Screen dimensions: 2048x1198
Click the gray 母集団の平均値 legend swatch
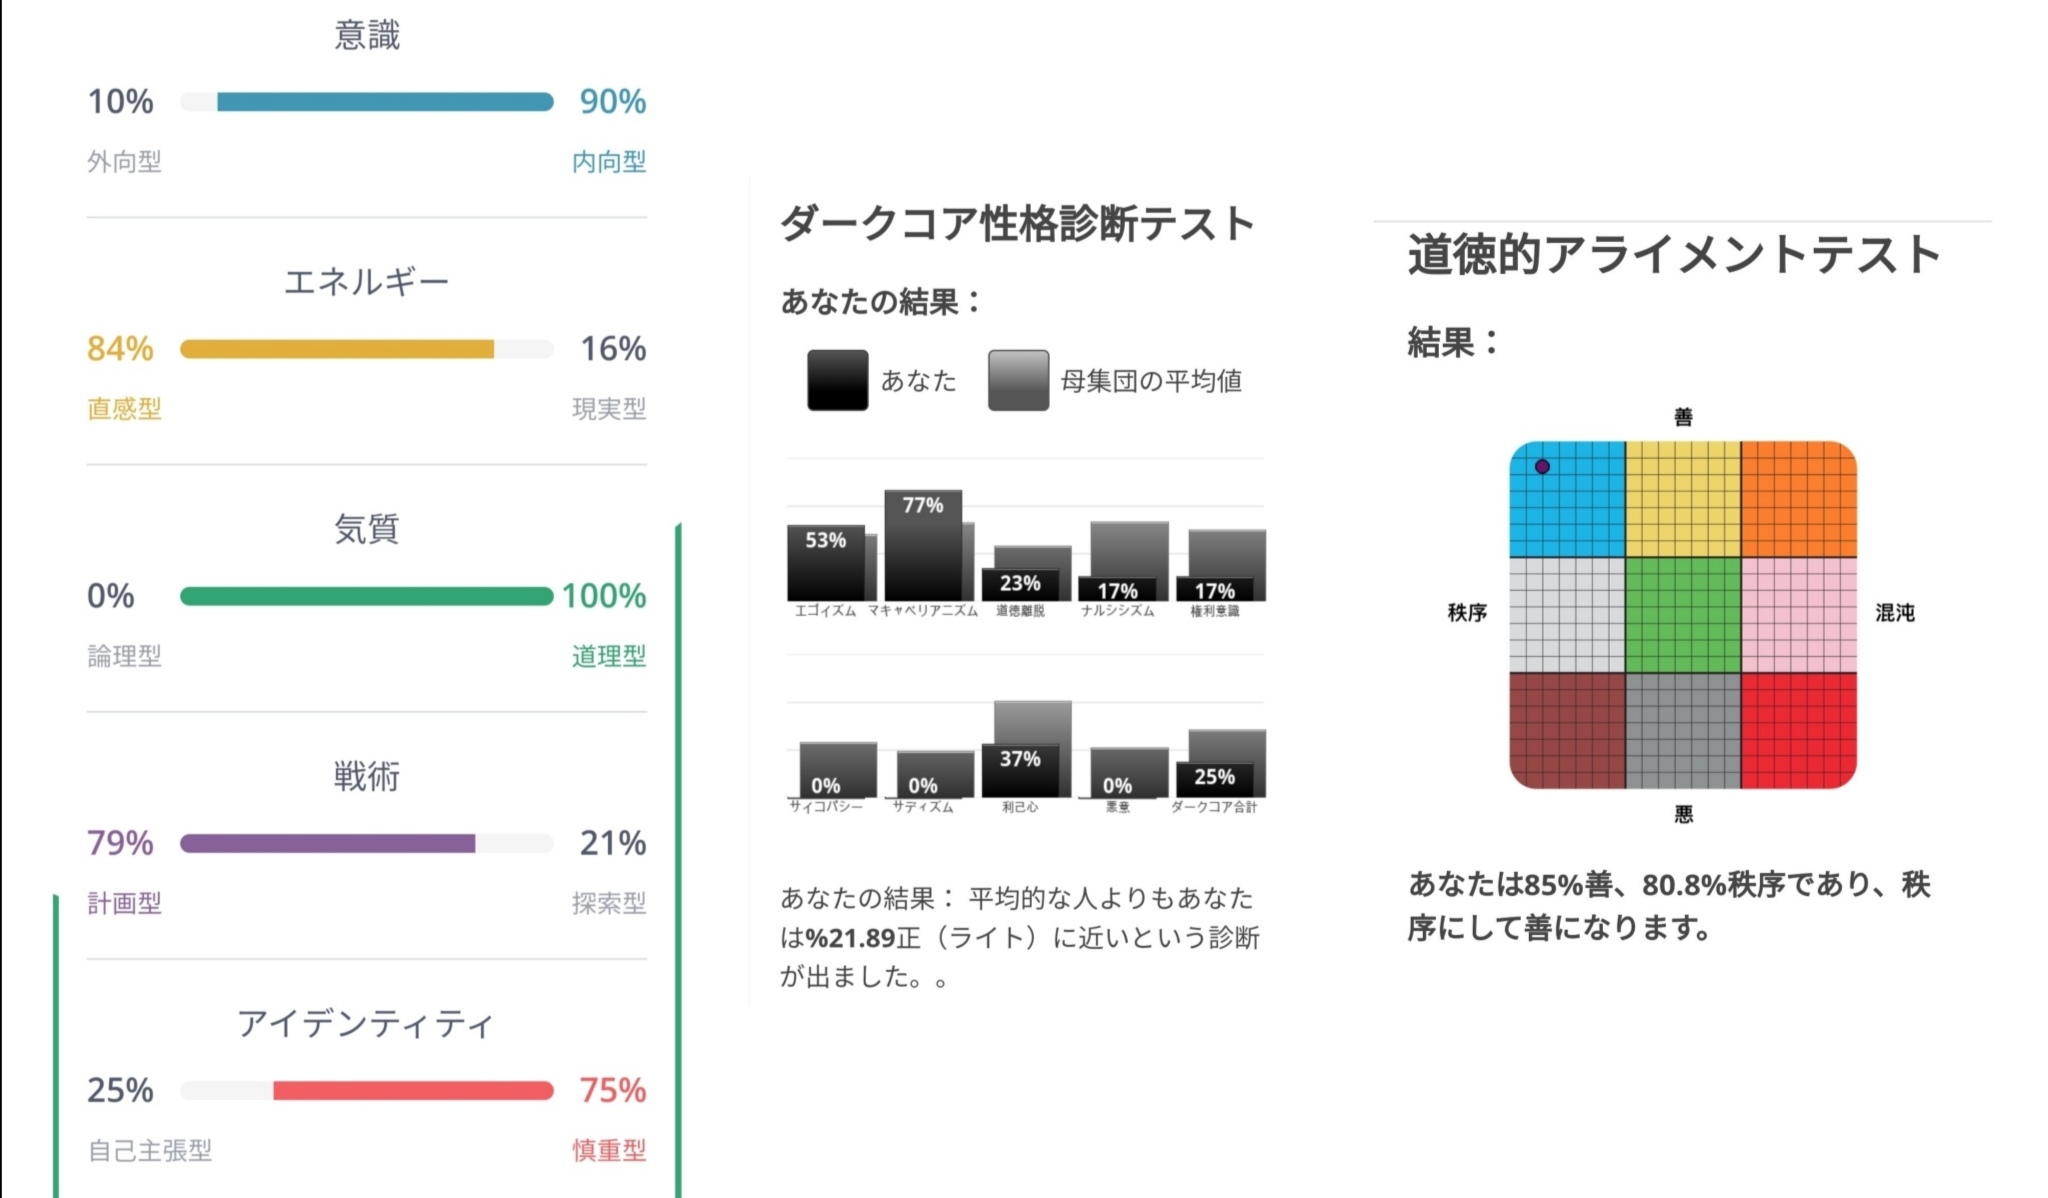1018,380
